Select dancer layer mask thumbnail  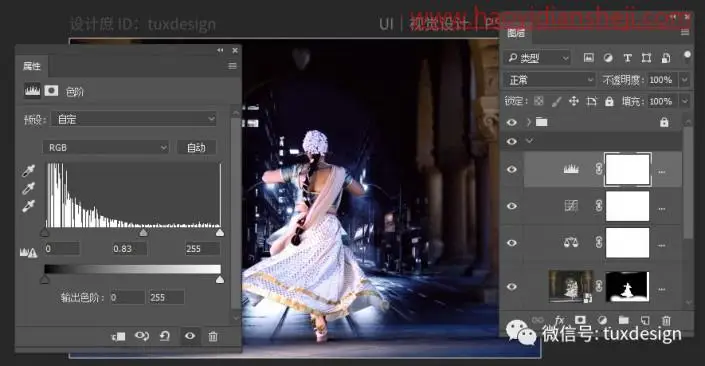coord(627,287)
